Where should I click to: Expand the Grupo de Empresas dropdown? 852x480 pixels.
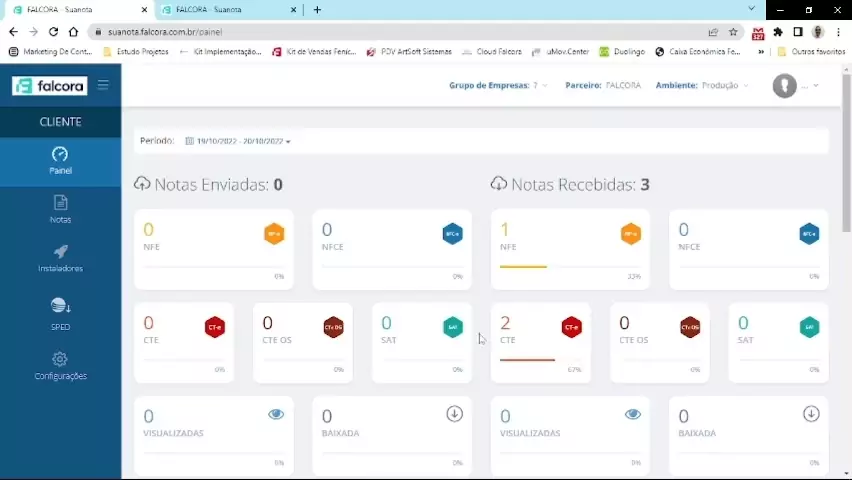point(498,86)
